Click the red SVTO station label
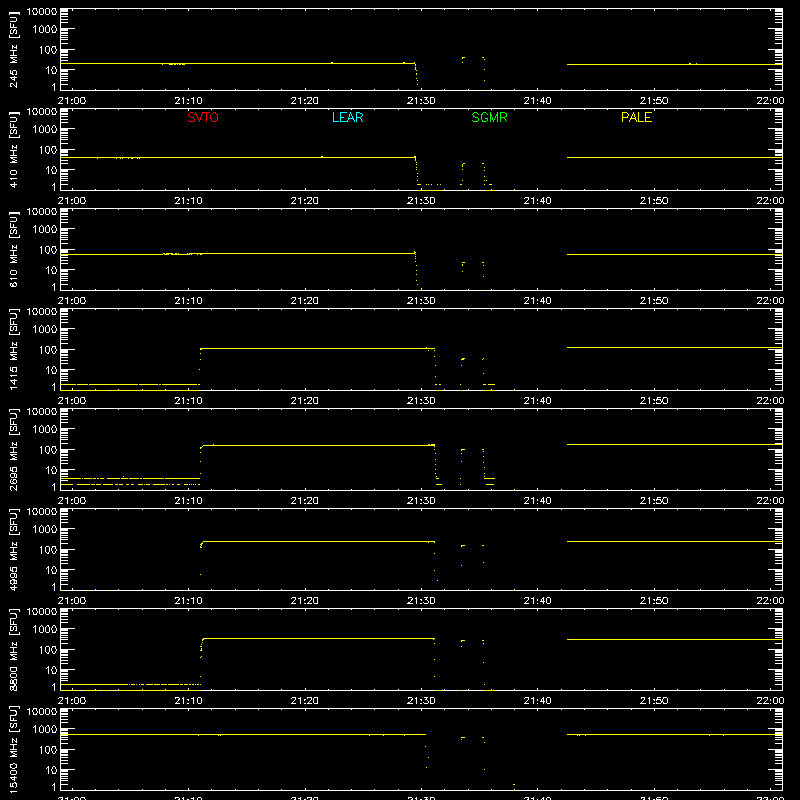800x800 pixels. 203,117
